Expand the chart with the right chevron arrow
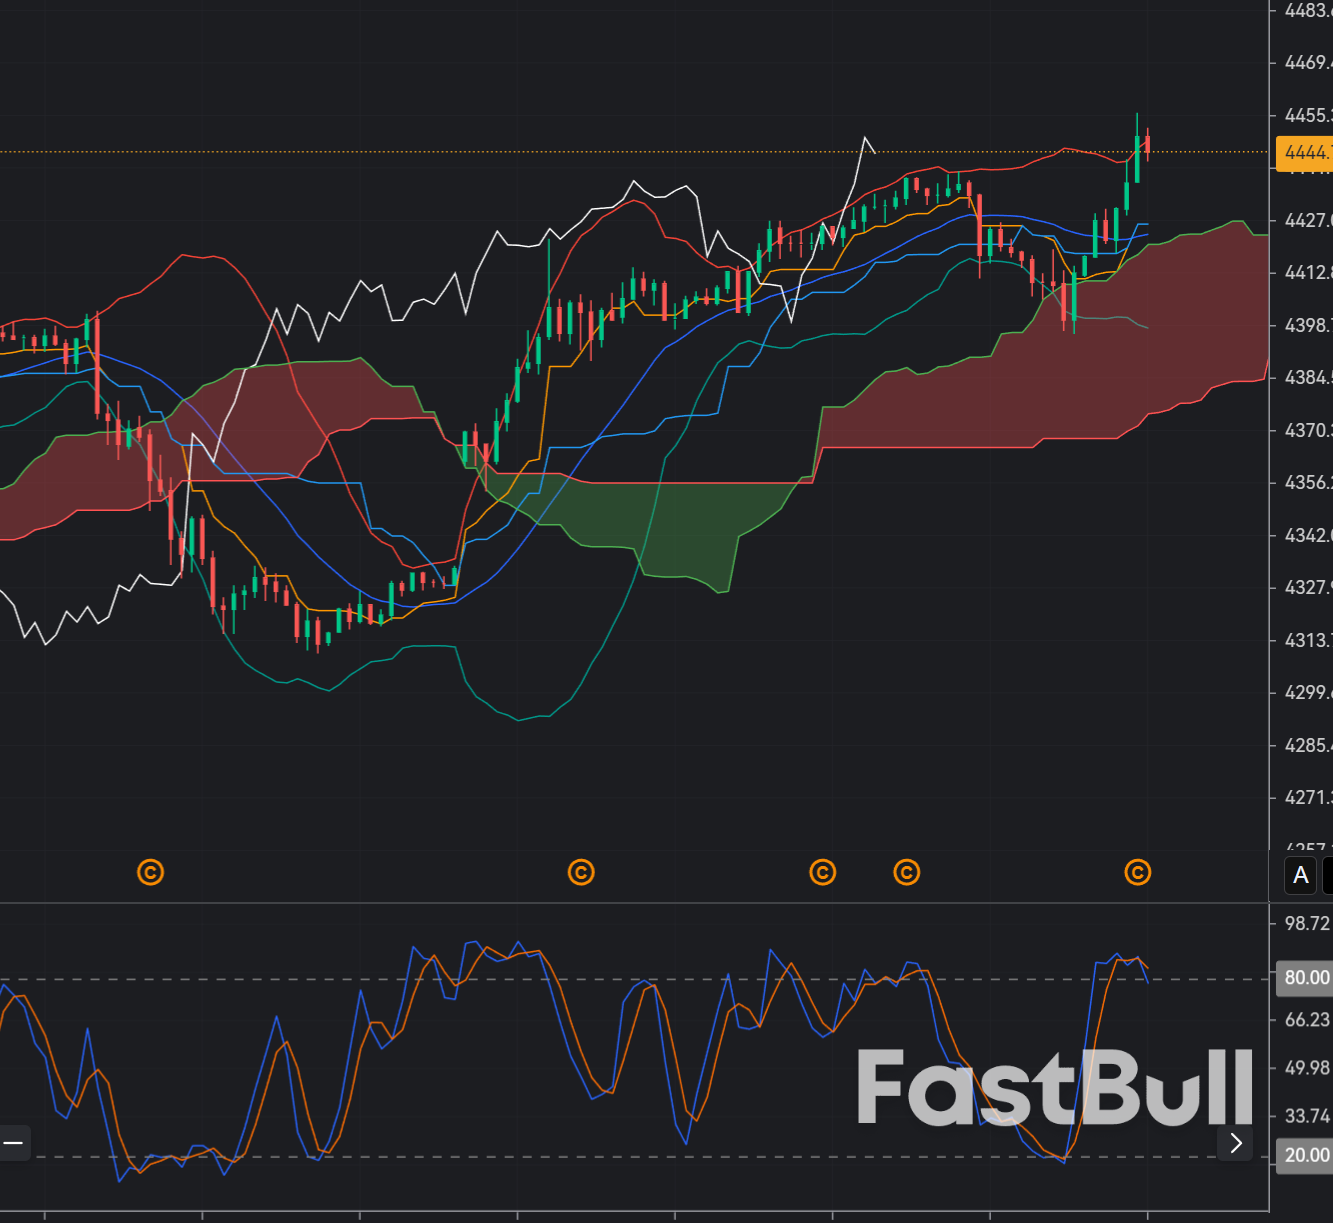1333x1223 pixels. click(x=1235, y=1144)
